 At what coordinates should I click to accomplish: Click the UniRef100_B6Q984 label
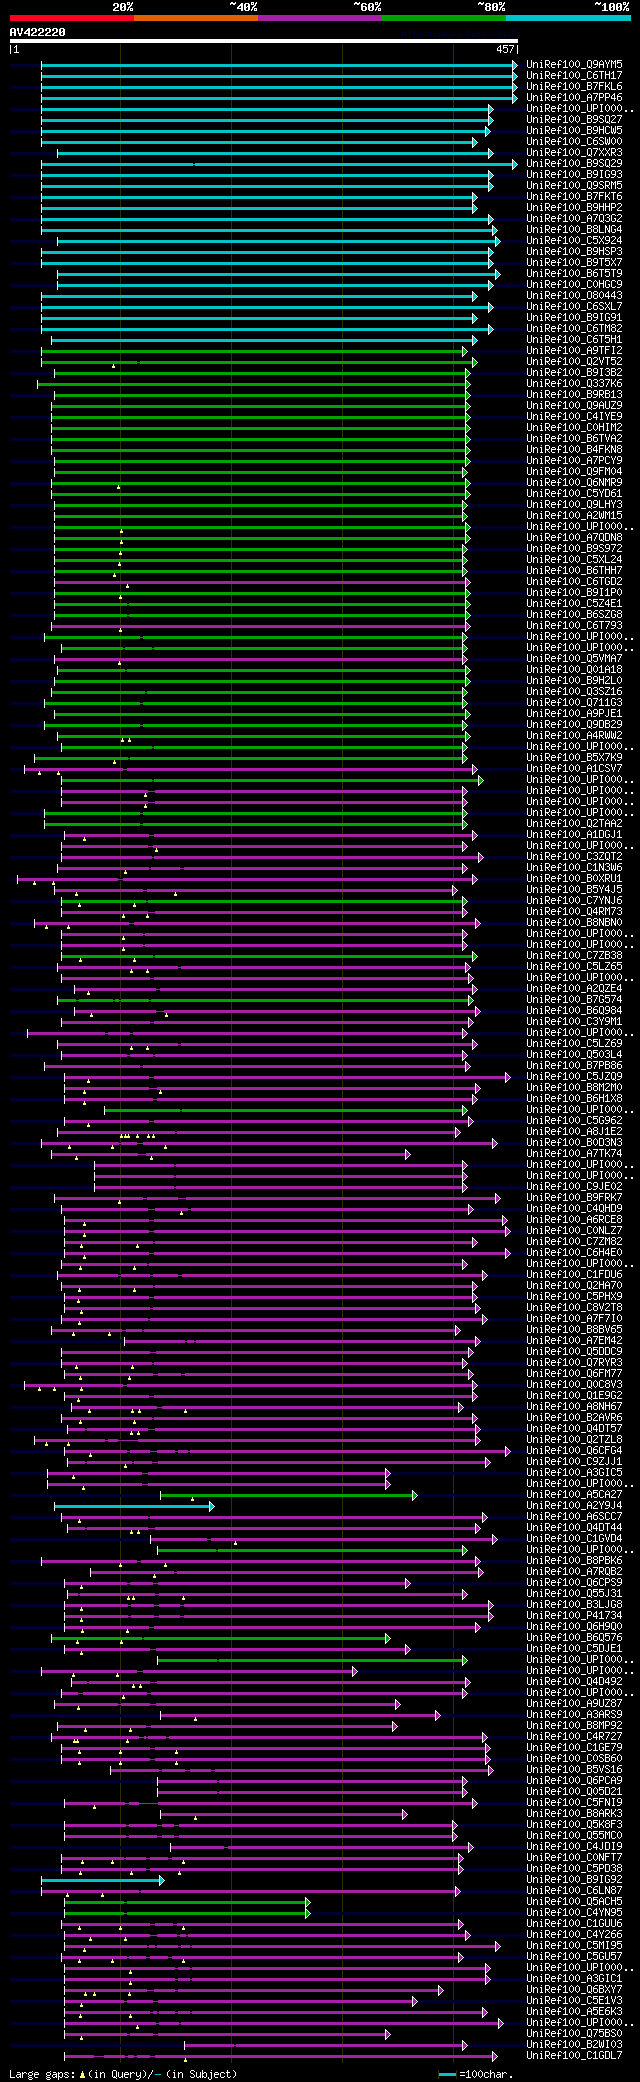click(x=574, y=1010)
